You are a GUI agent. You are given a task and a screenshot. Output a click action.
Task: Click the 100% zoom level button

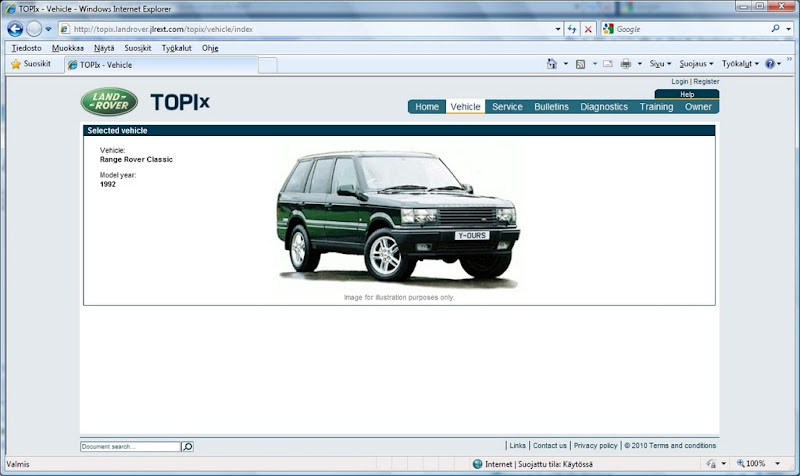point(751,464)
